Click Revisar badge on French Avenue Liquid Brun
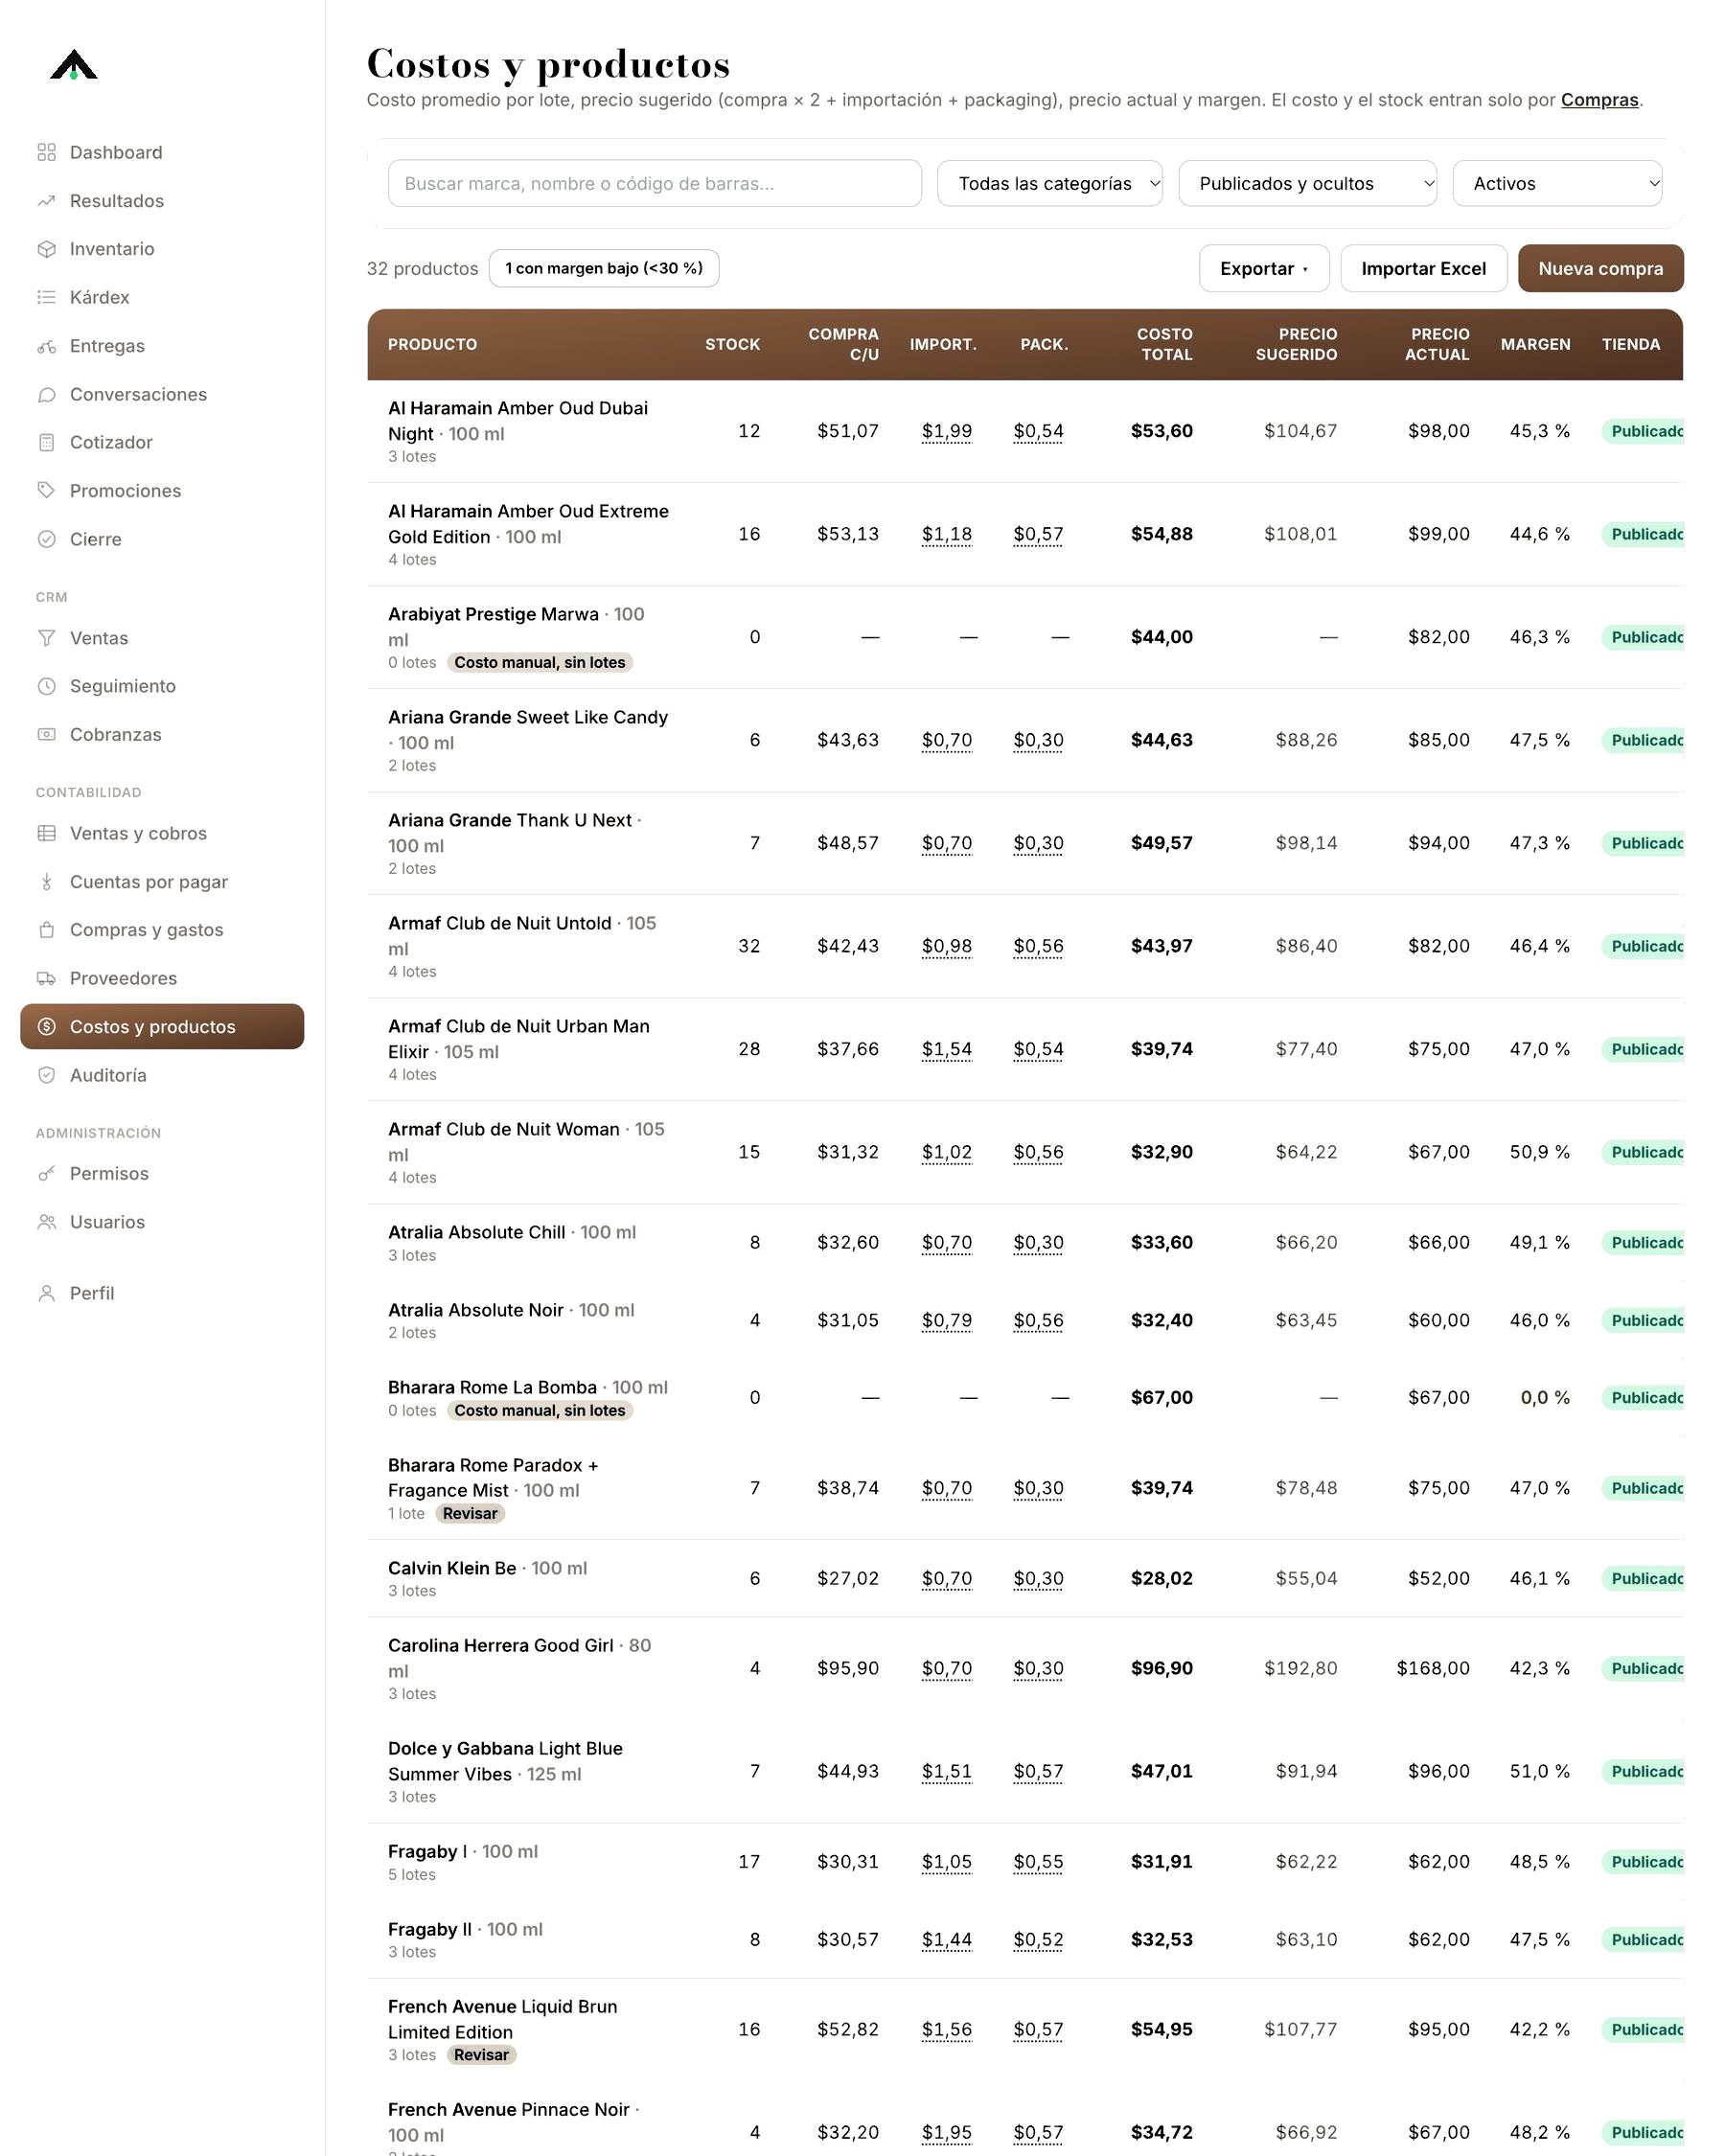Screen dimensions: 1725x2156 coord(481,2055)
